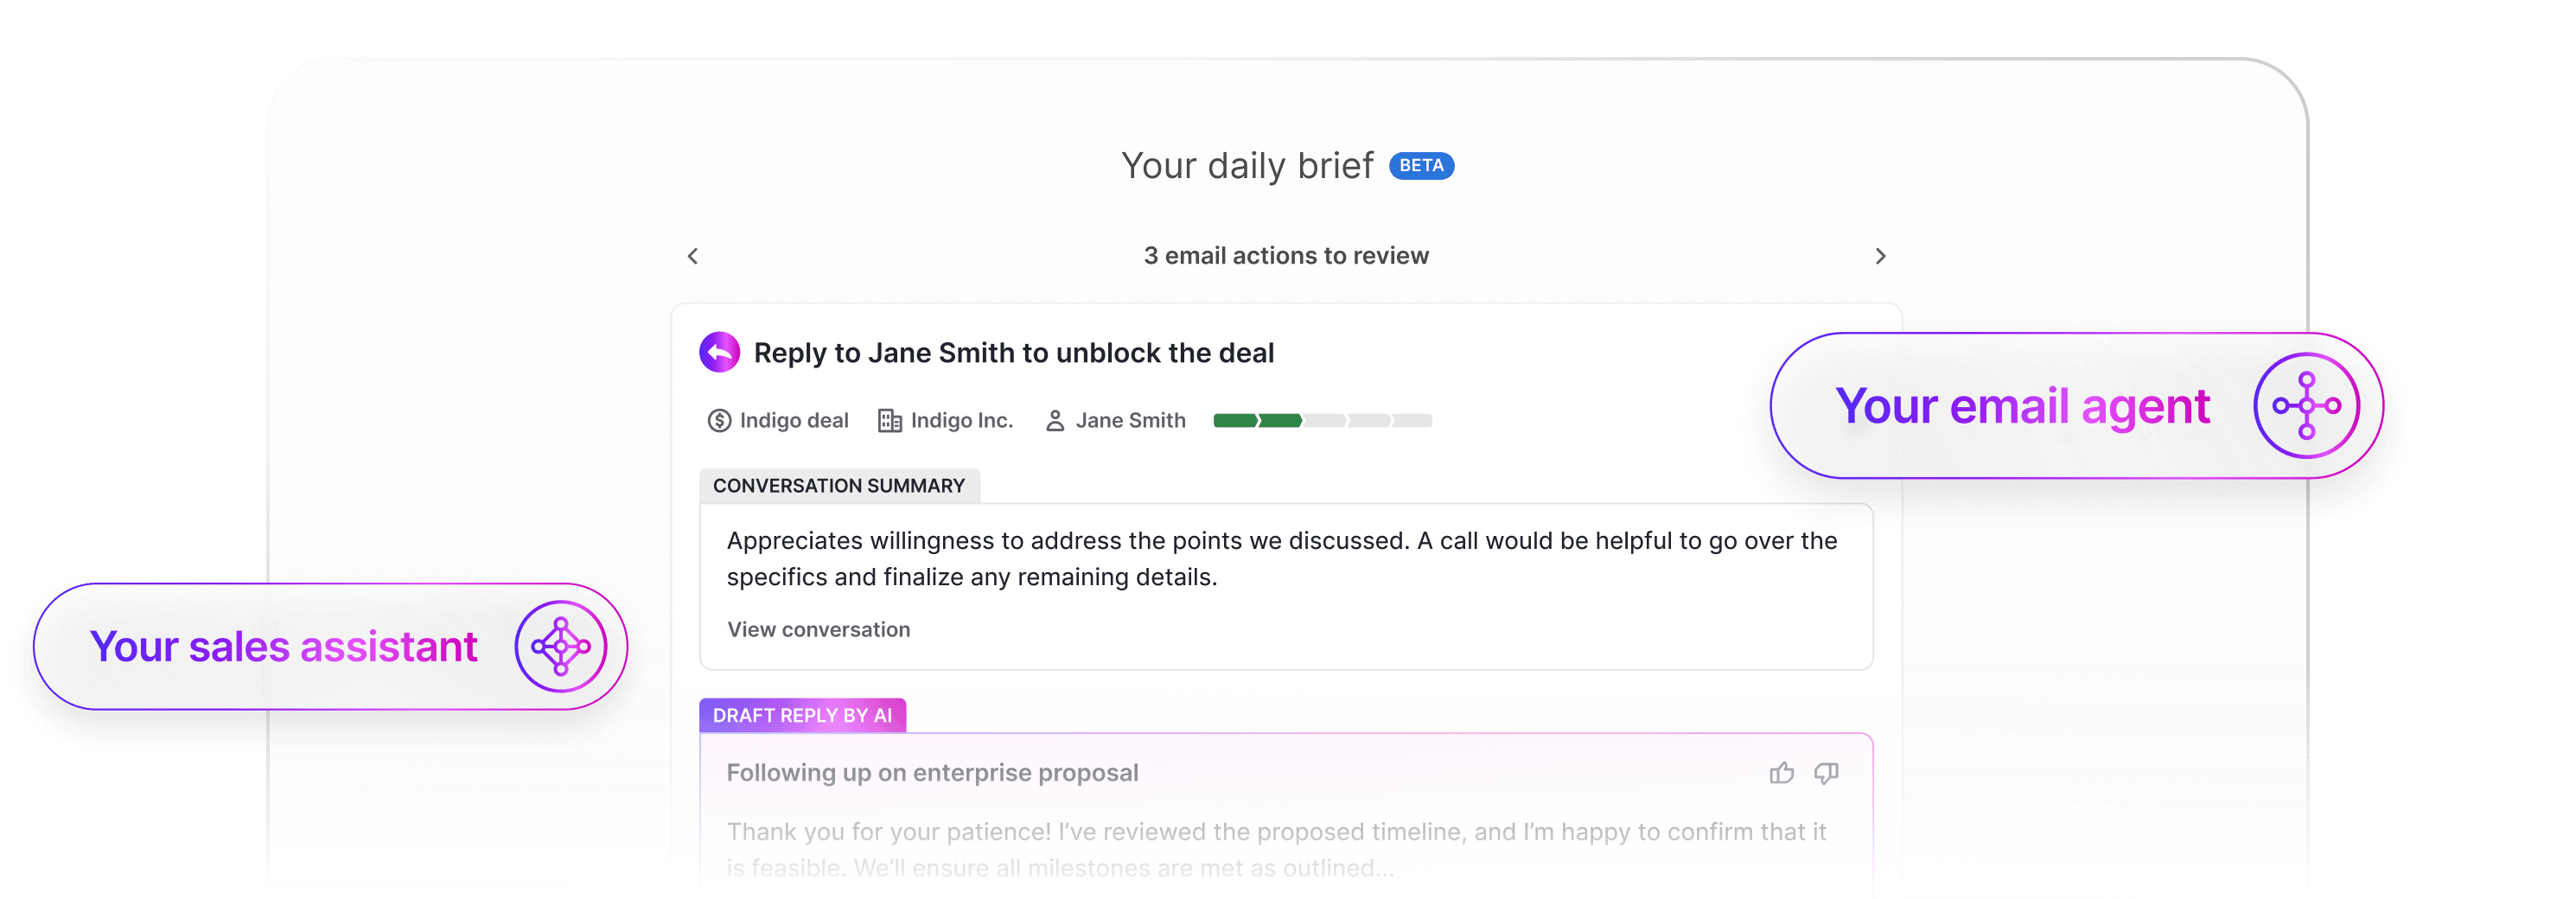Viewport: 2576px width, 899px height.
Task: Click the email agent network icon
Action: (x=2306, y=406)
